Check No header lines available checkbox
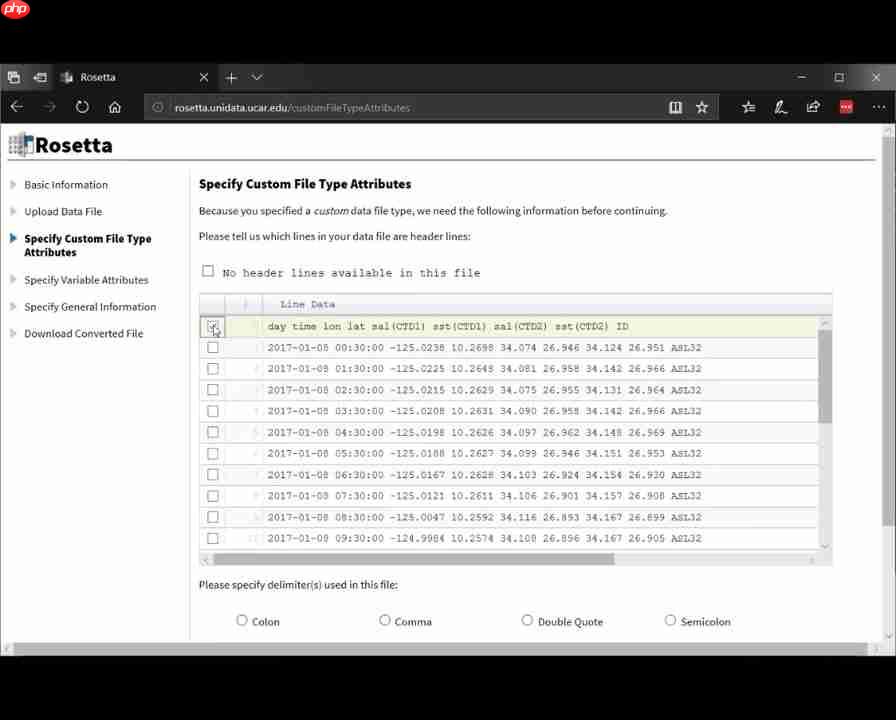 tap(208, 271)
